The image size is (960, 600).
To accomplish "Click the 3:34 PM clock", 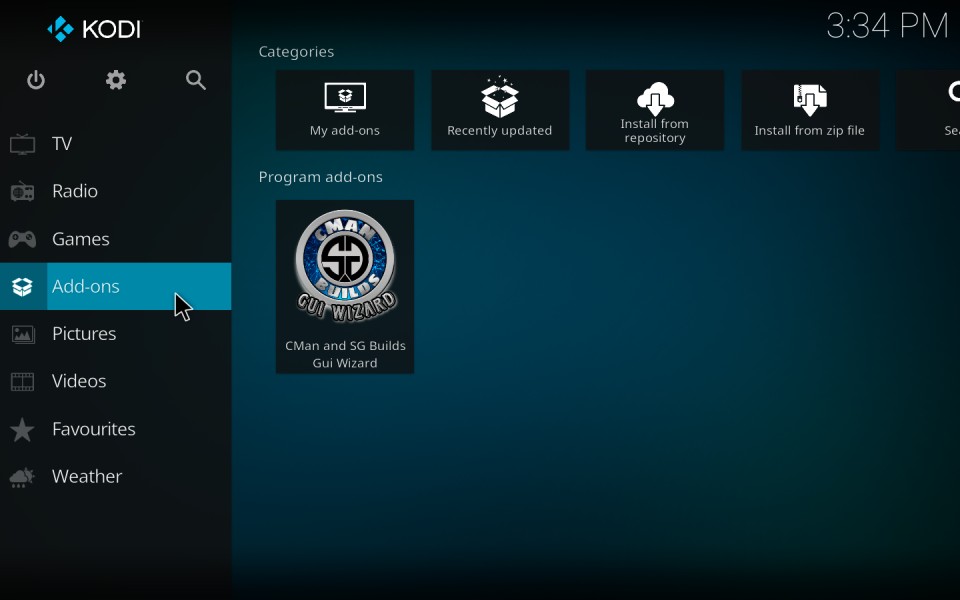I will tap(887, 26).
